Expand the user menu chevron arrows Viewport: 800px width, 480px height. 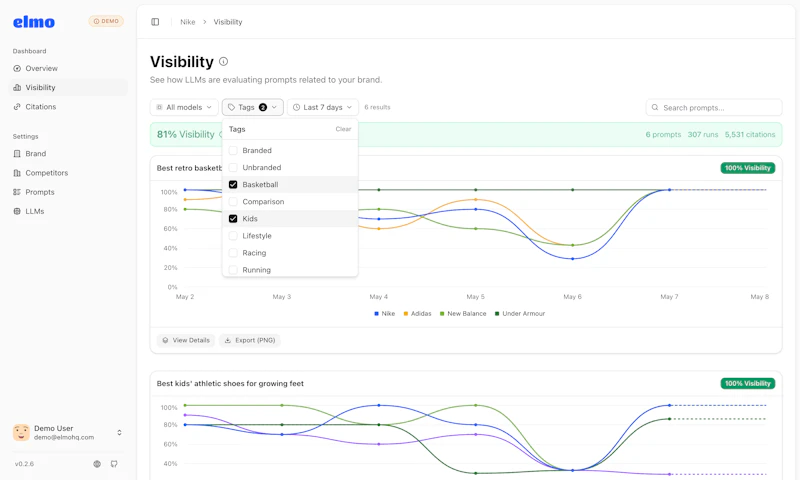(119, 433)
